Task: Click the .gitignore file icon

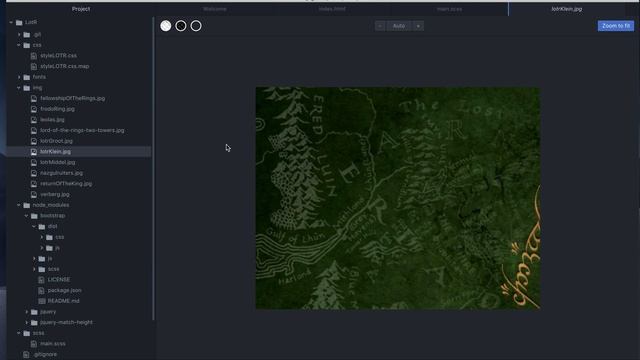Action: click(x=26, y=354)
